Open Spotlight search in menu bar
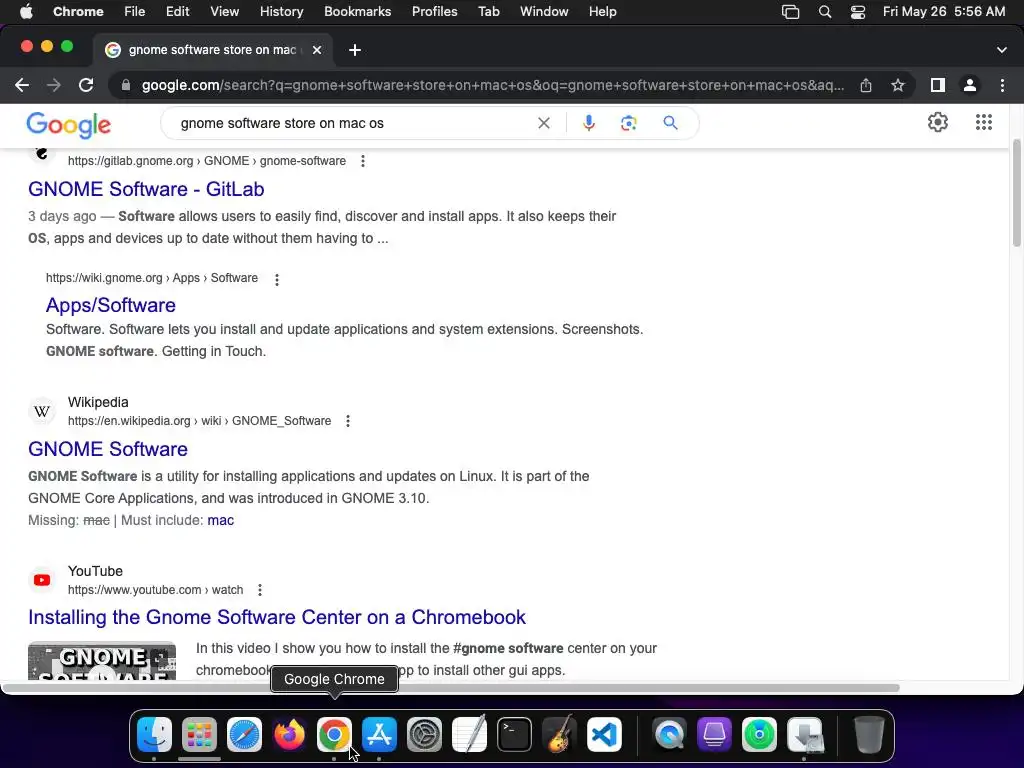 click(825, 12)
